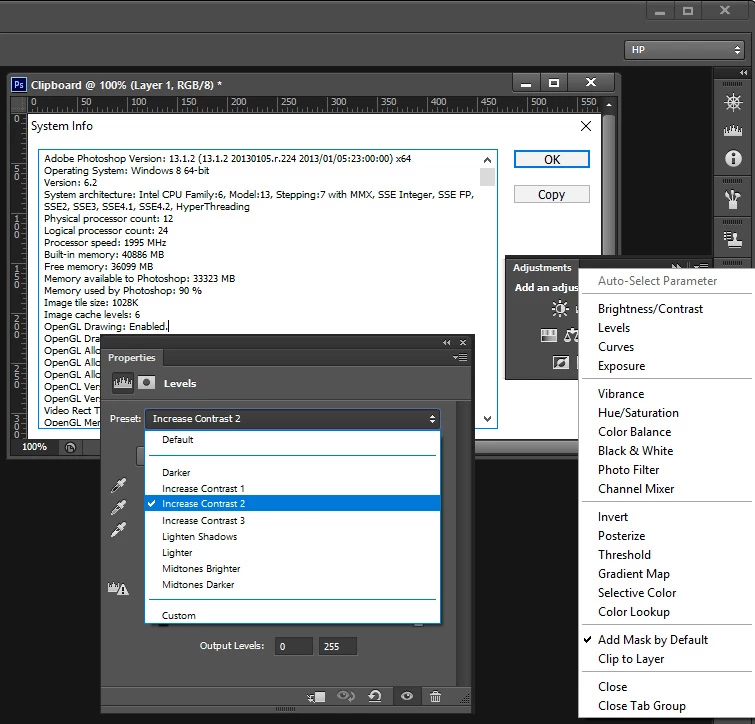The image size is (755, 724).
Task: Delete adjustment layer trash icon
Action: pyautogui.click(x=435, y=697)
